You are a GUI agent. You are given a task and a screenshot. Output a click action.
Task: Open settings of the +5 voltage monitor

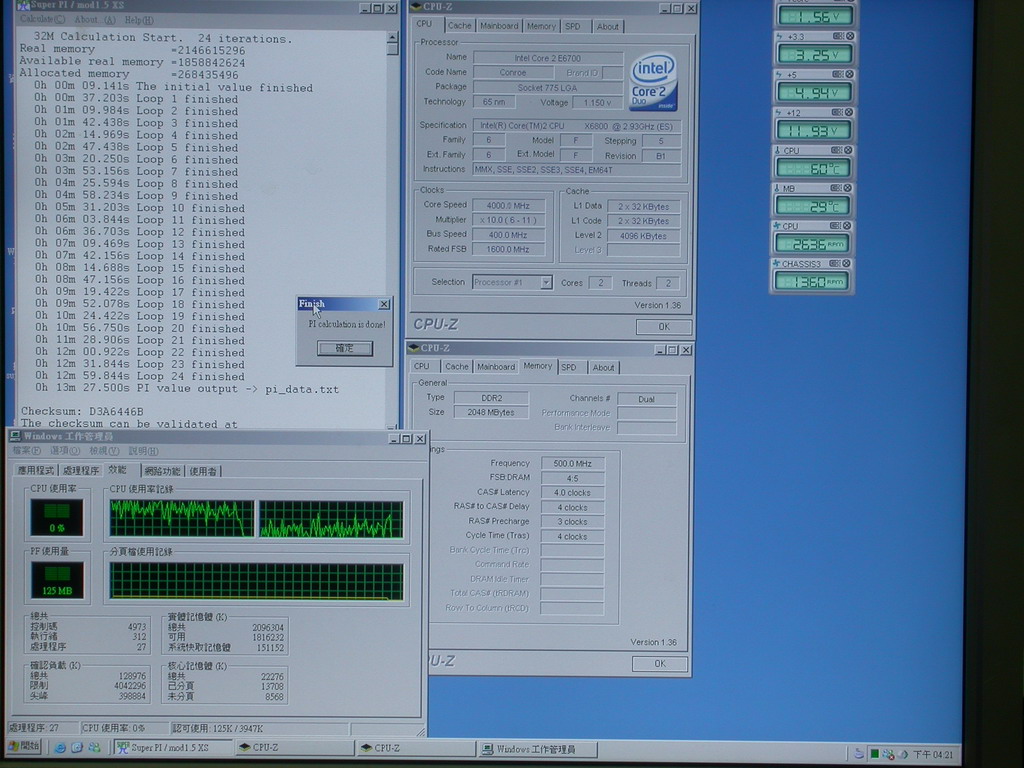coord(837,74)
